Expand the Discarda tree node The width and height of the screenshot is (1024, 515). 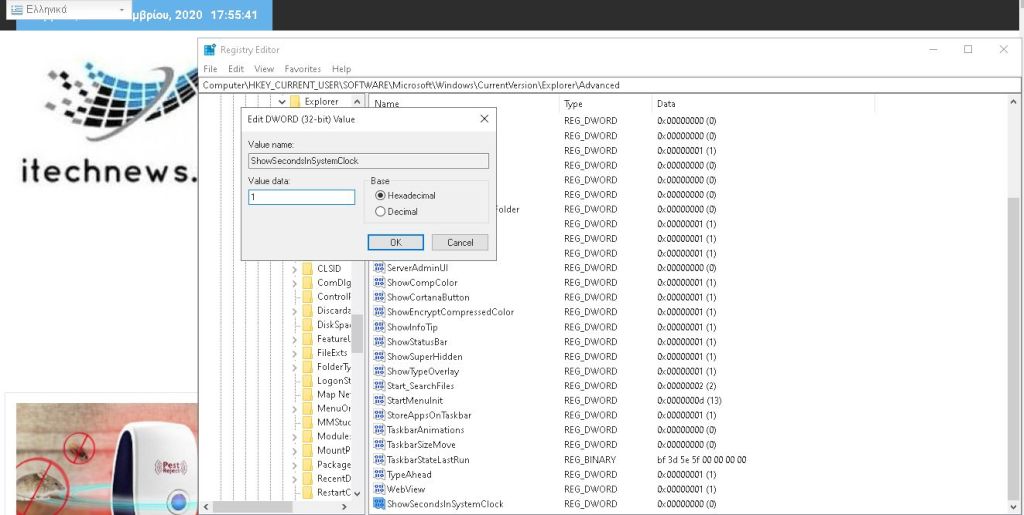pyautogui.click(x=295, y=311)
